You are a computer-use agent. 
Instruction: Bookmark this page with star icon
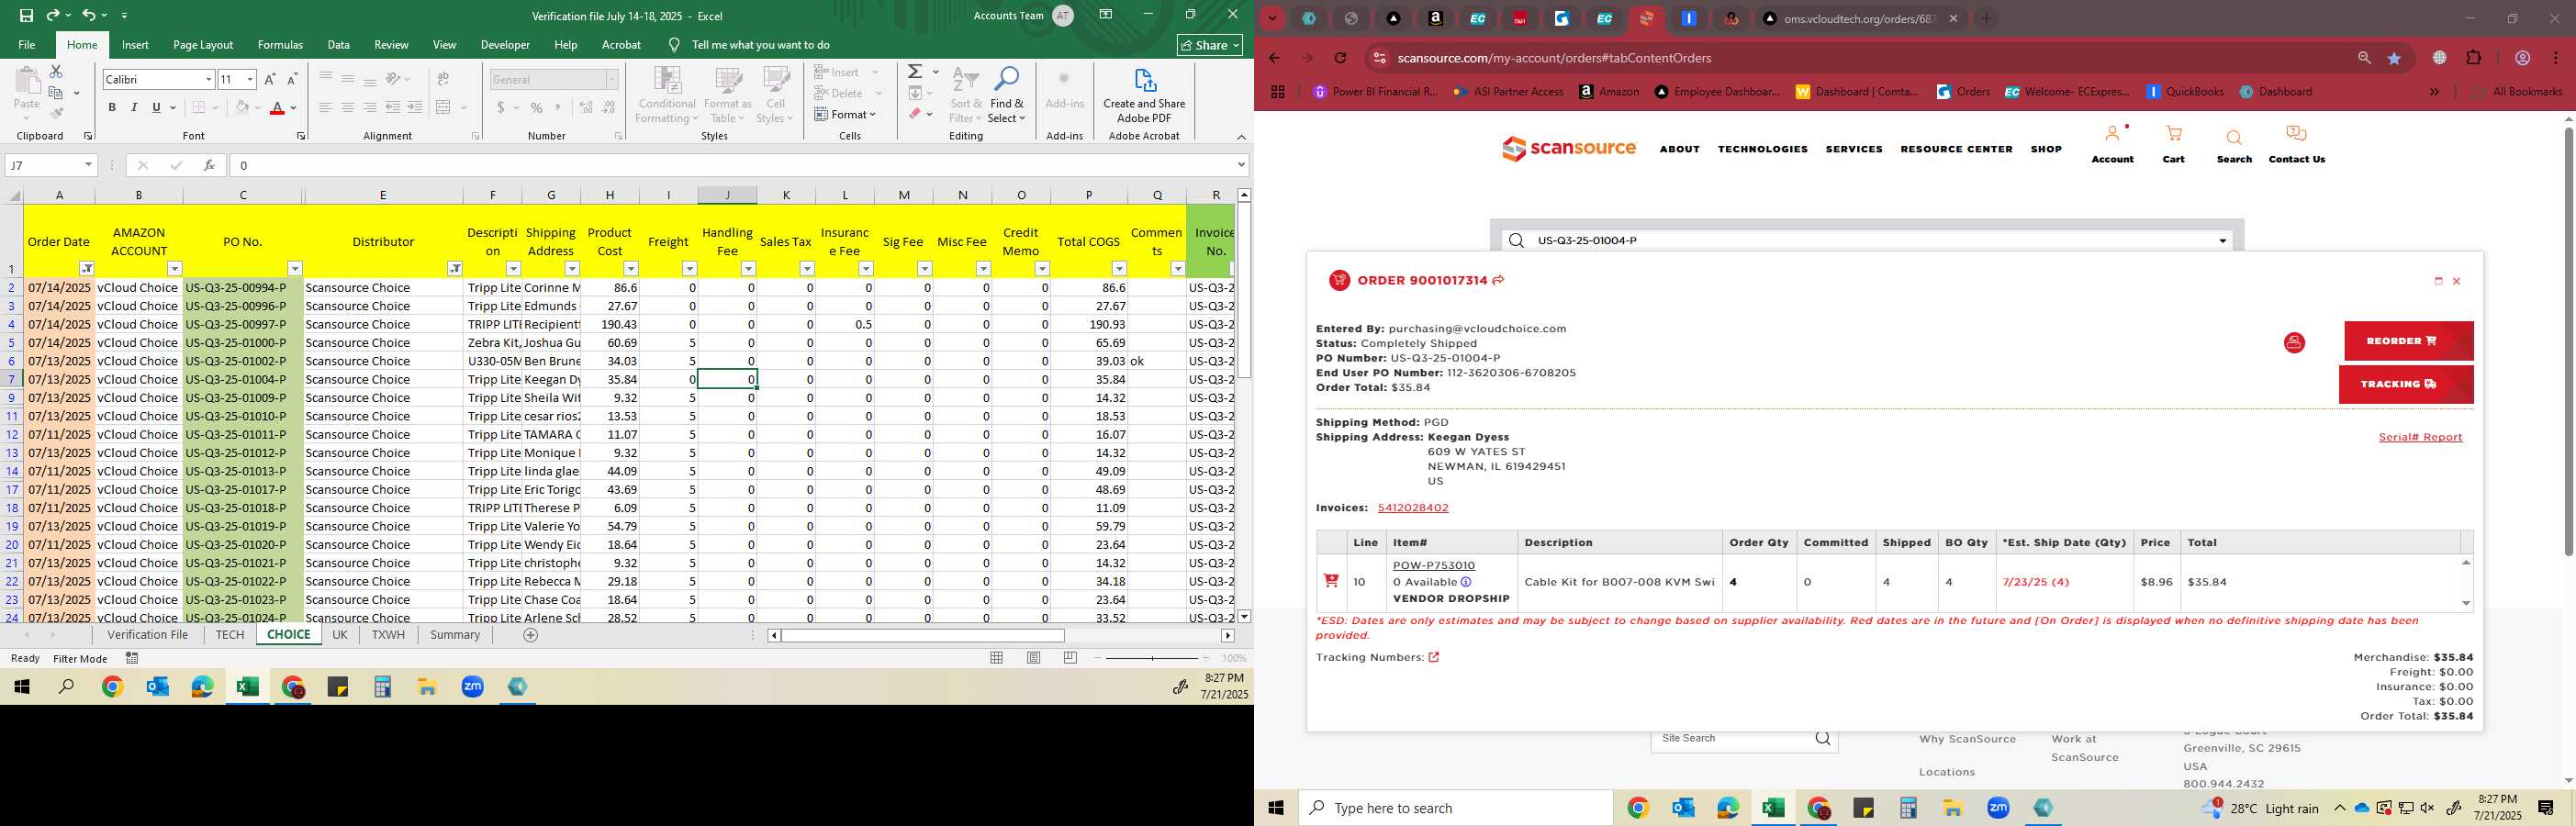(x=2394, y=58)
